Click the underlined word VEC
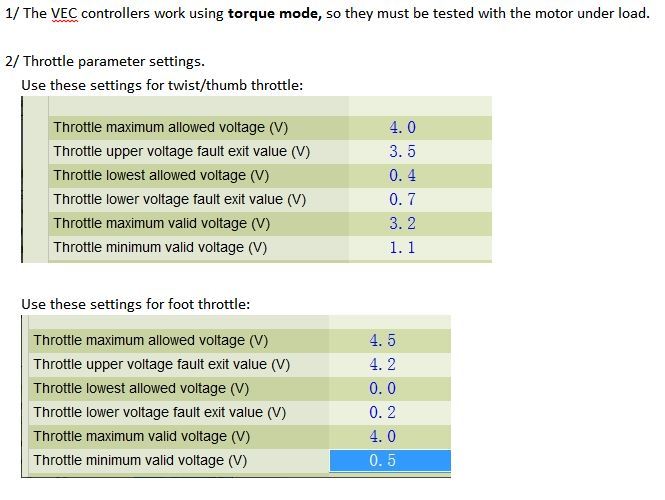Viewport: 665px width, 500px height. [x=65, y=15]
